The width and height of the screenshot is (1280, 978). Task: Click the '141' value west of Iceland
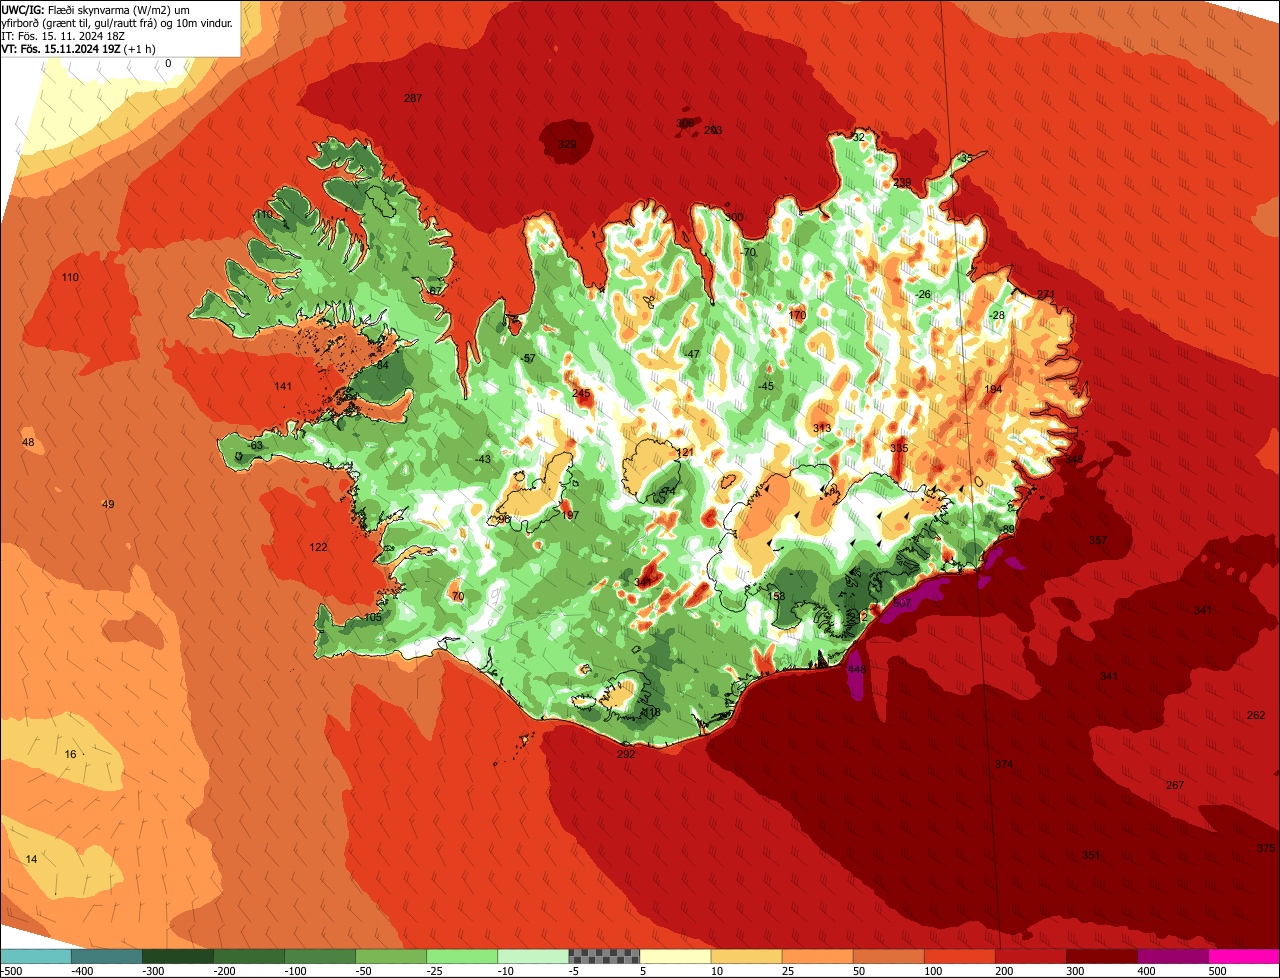(283, 386)
